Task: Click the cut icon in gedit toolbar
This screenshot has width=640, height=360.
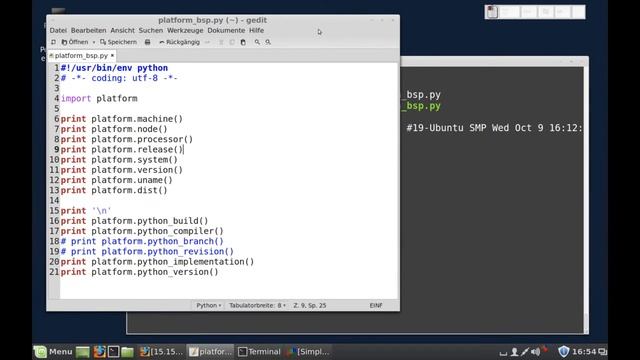Action: pos(221,42)
